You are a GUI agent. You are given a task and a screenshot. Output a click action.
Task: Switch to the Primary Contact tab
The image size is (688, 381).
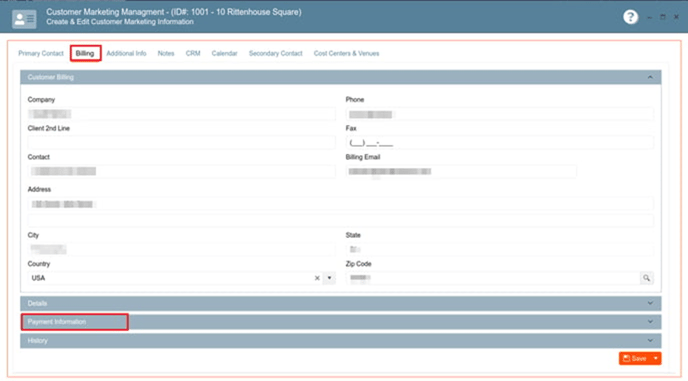point(41,54)
